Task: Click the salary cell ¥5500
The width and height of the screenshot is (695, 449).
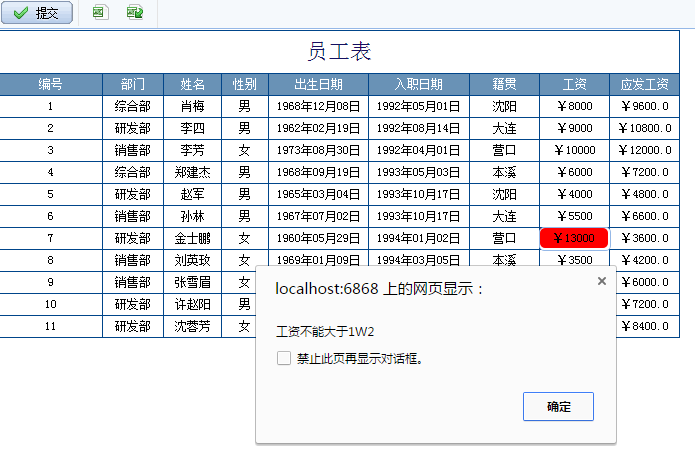Action: pos(574,216)
